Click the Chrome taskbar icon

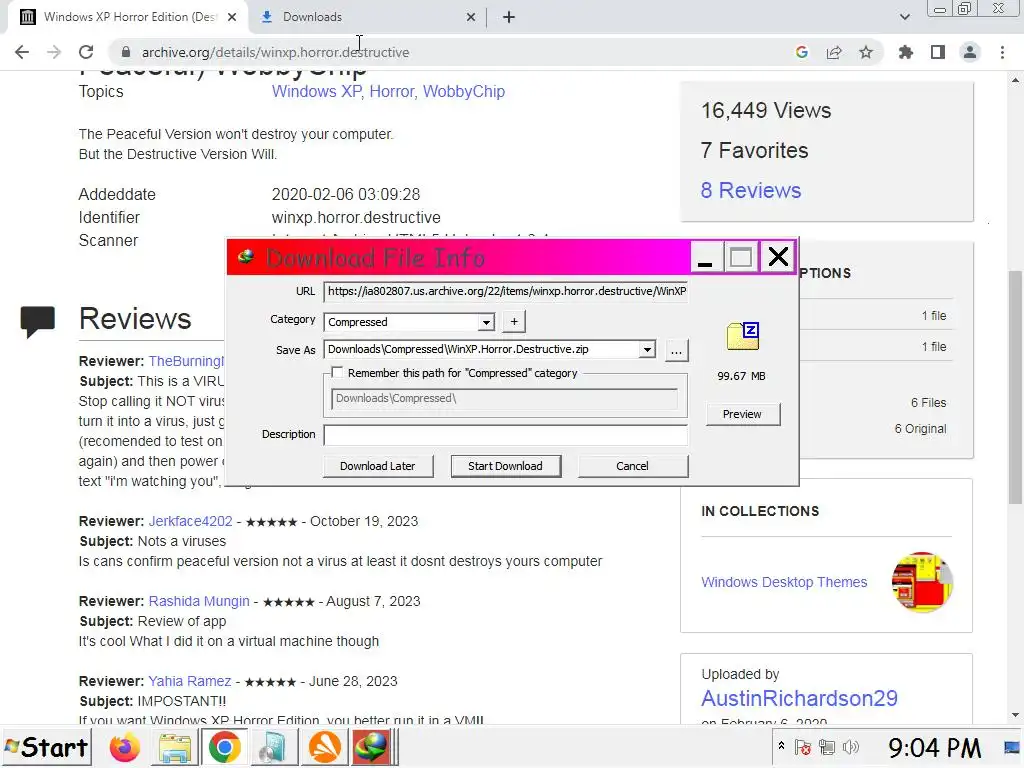click(225, 747)
